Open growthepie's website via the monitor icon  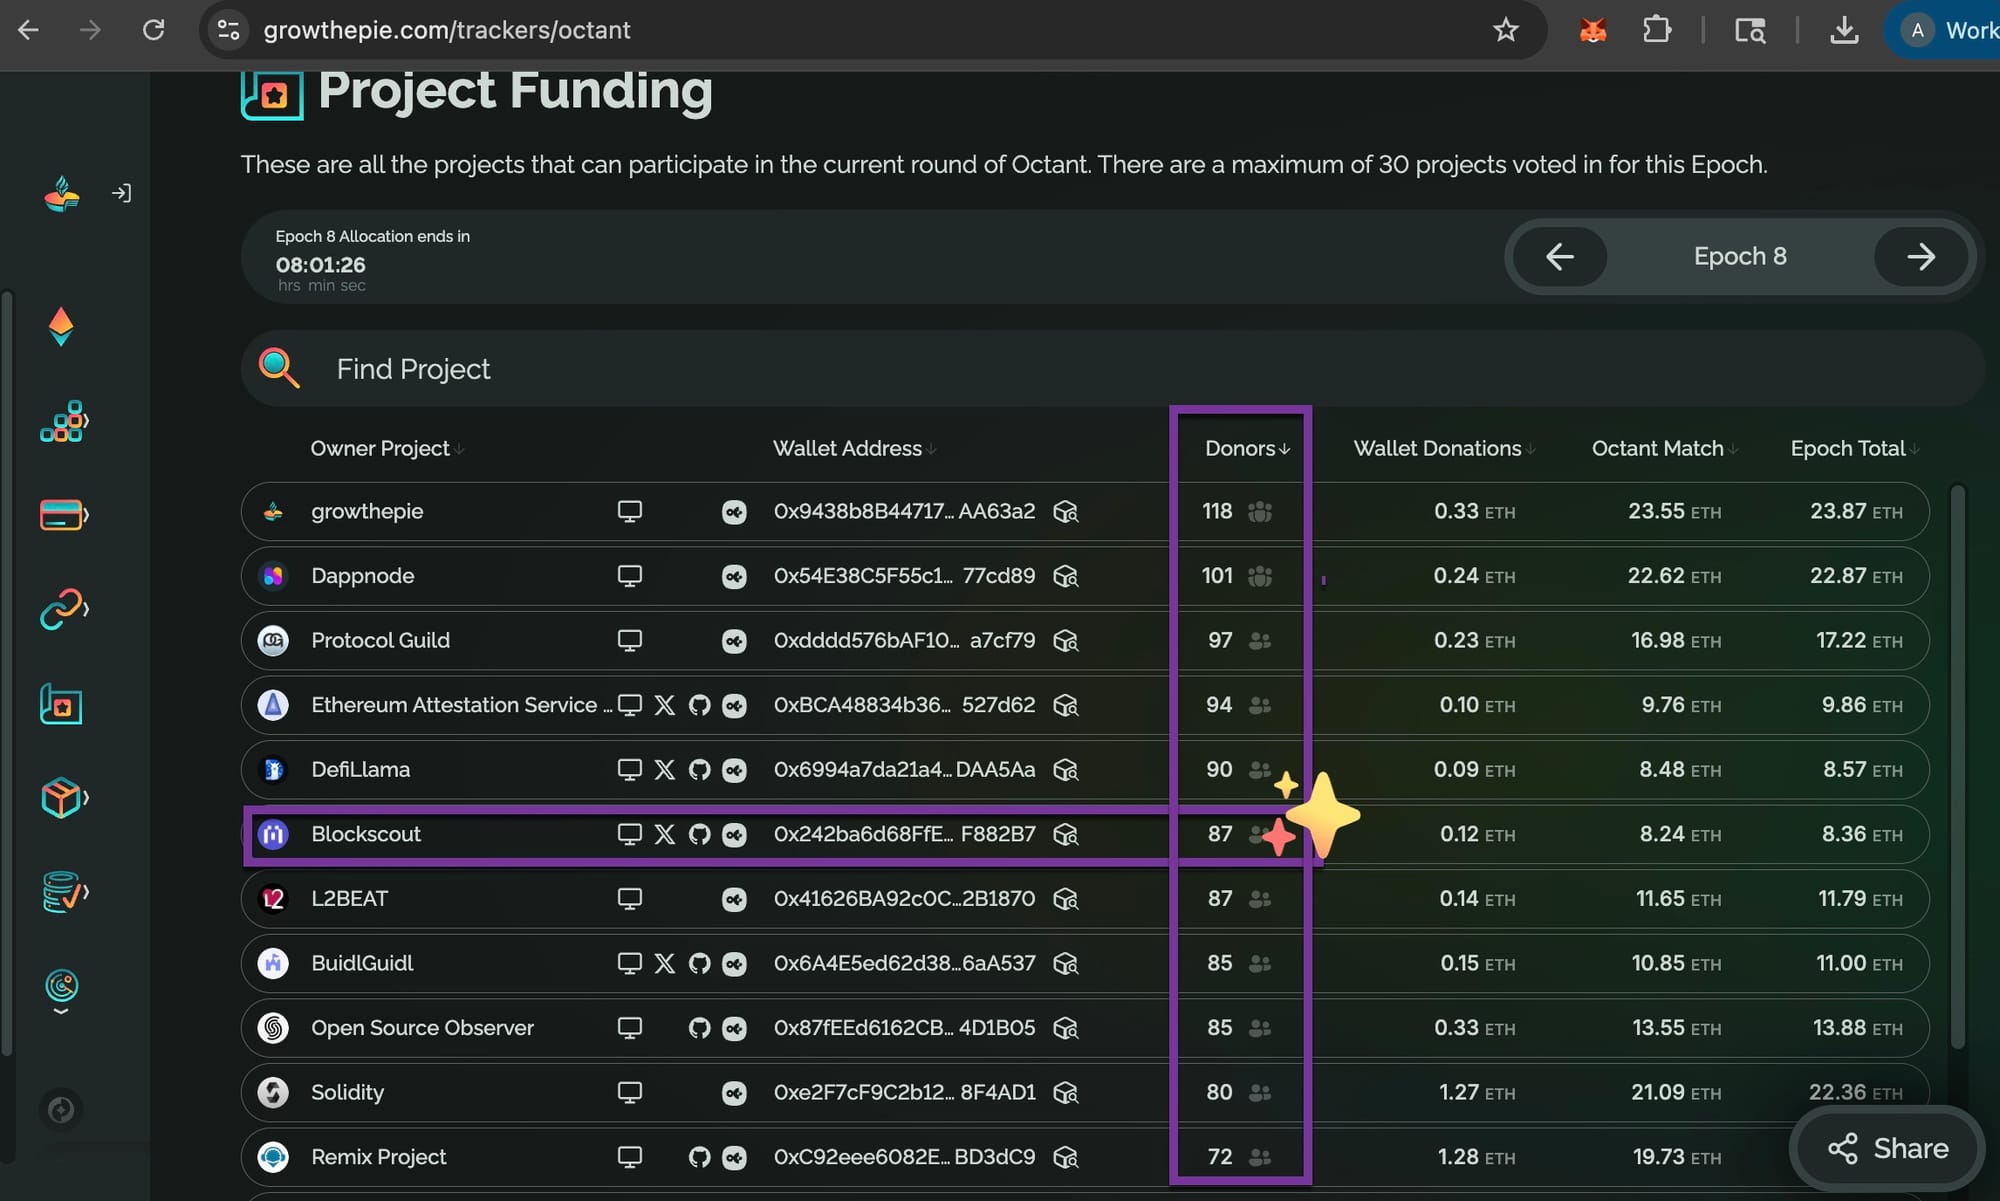[x=630, y=511]
